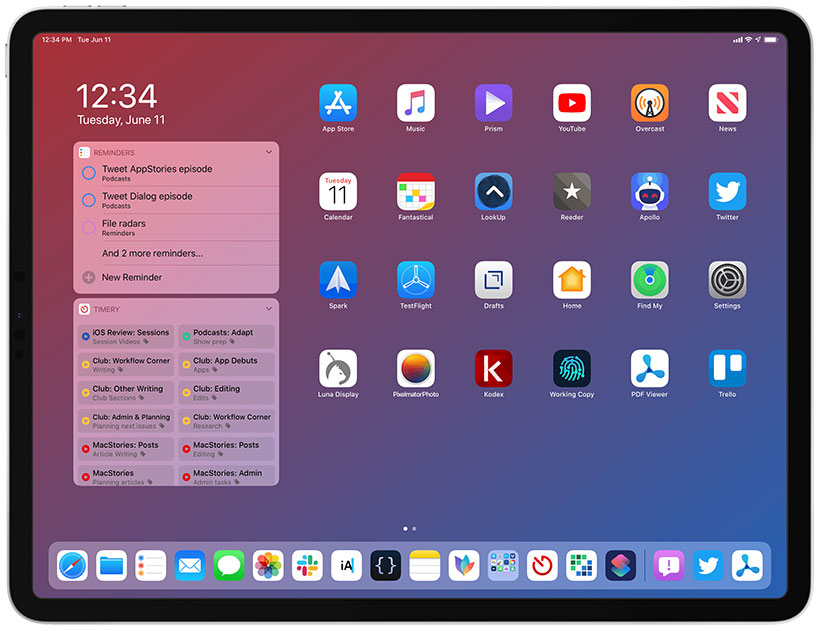Open the News app
Viewport: 820px width, 631px height.
tap(727, 102)
